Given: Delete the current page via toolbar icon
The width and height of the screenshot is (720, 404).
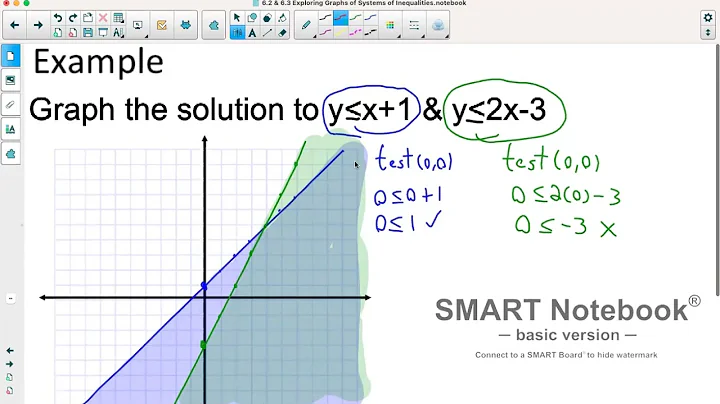Looking at the screenshot, I should (73, 33).
